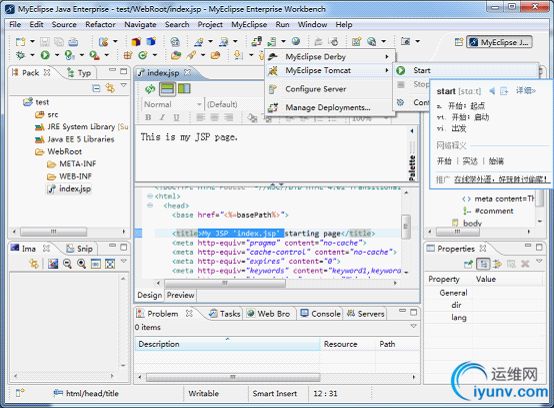Click the Run External Tools icon
The image size is (554, 408).
pos(94,55)
